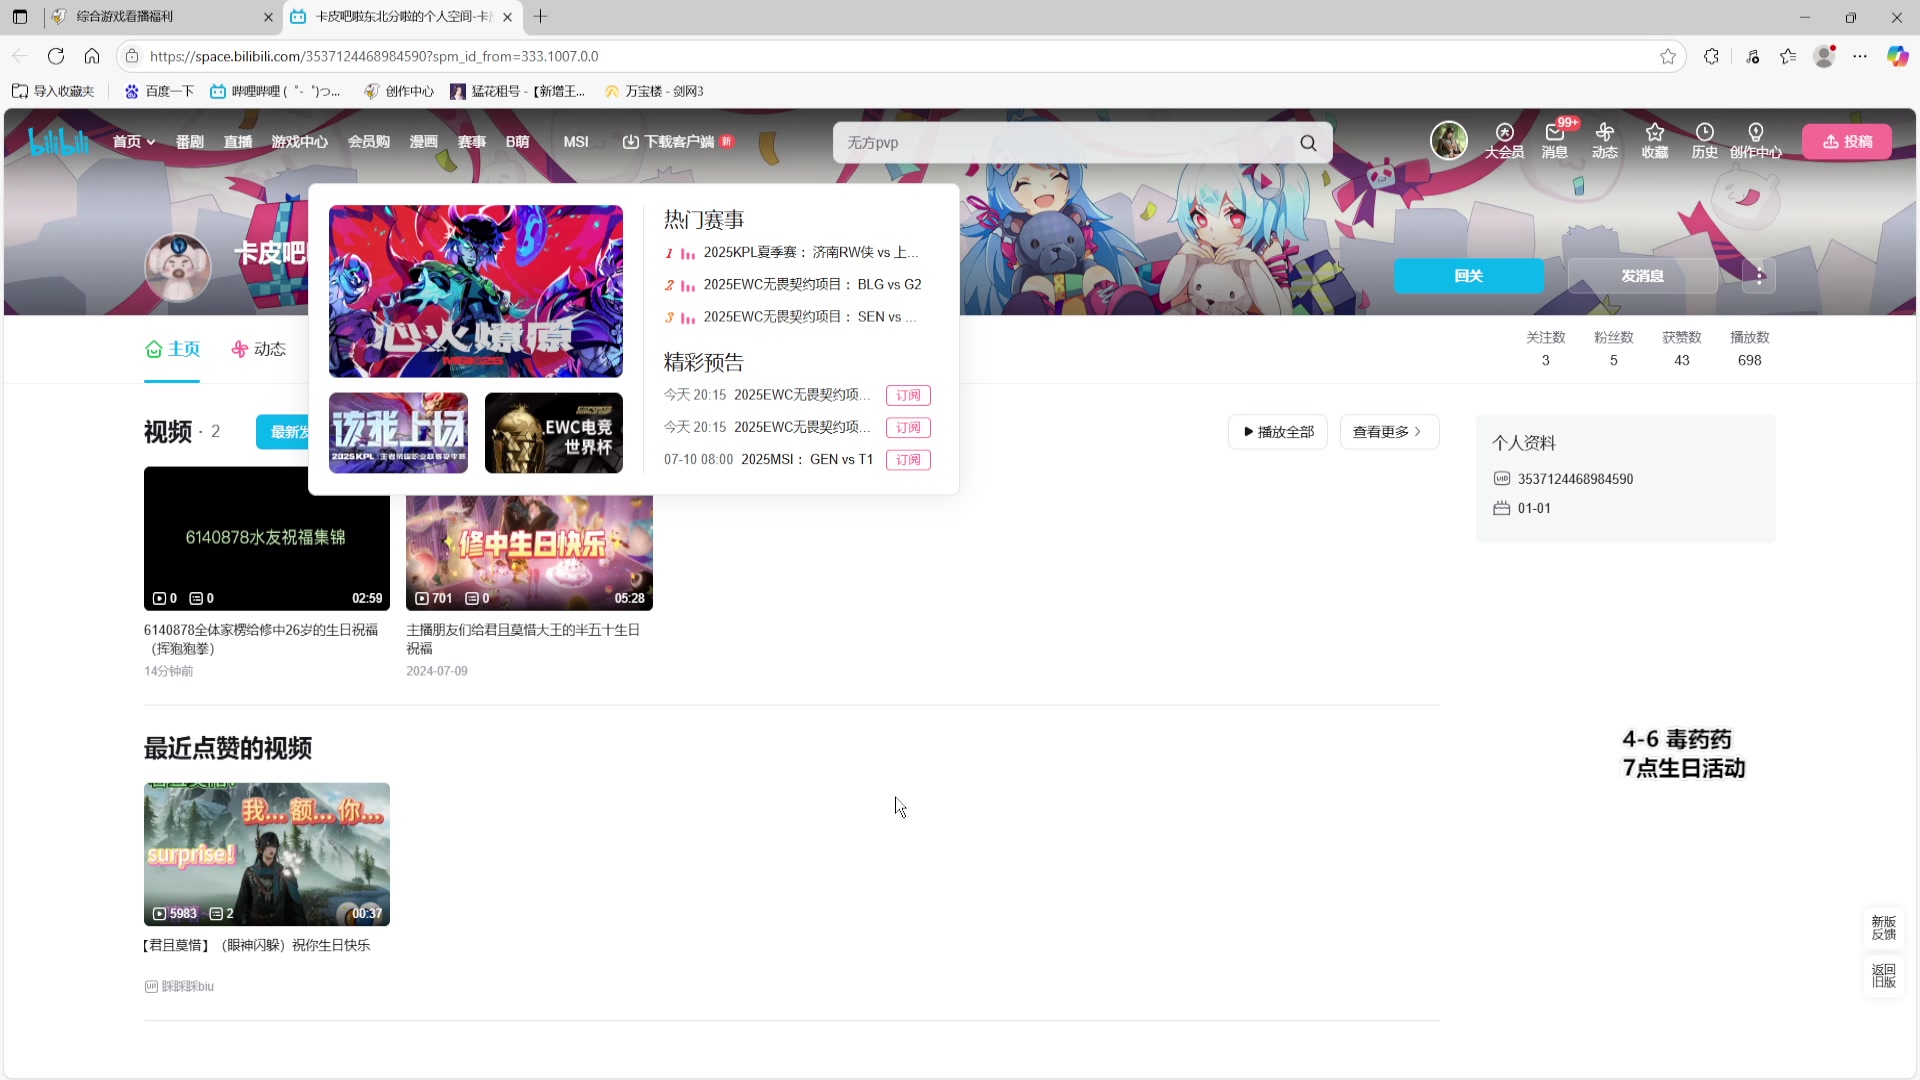Open 万宝楼 - 剑网3 bookmark
Viewport: 1920px width, 1080px height.
(654, 91)
